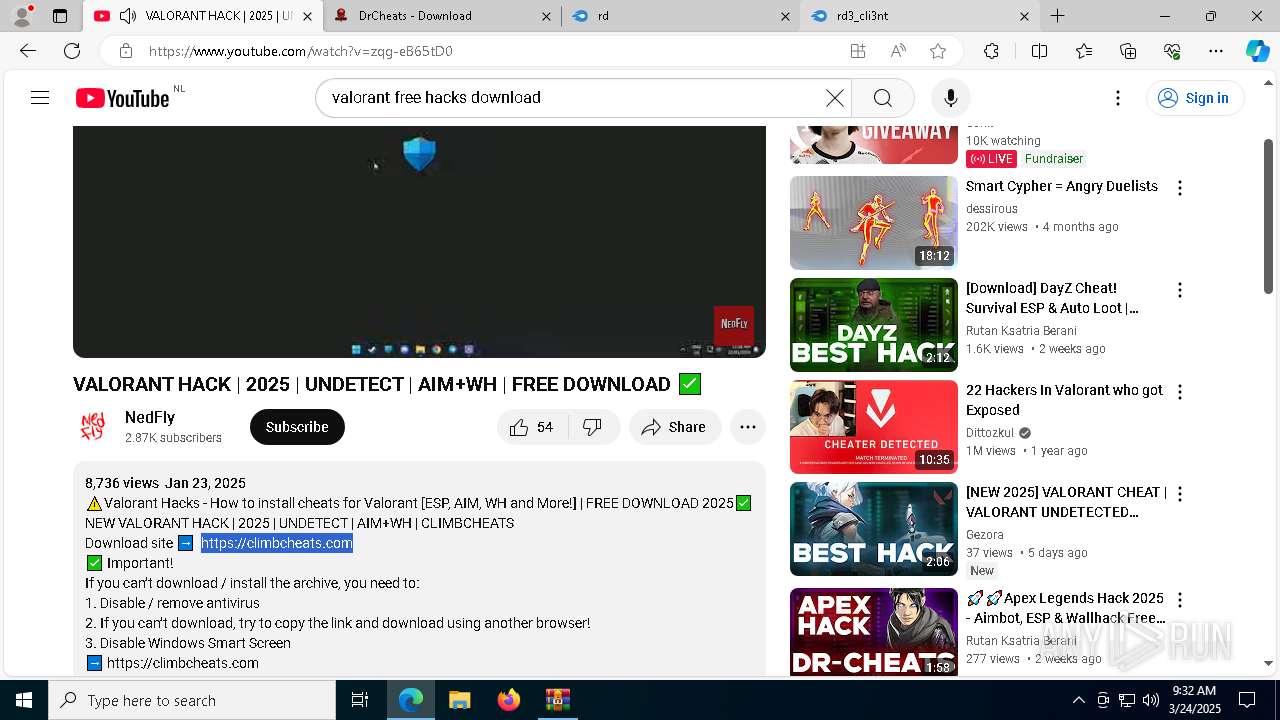Refresh the page
Viewport: 1280px width, 720px height.
tap(72, 51)
